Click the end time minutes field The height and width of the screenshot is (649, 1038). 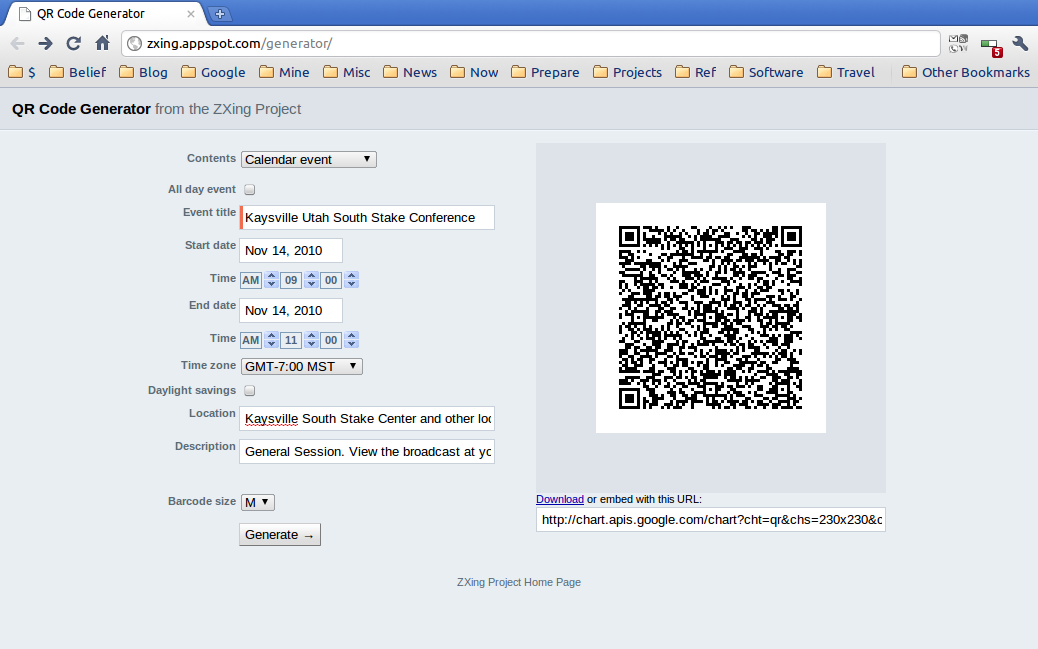click(x=331, y=340)
